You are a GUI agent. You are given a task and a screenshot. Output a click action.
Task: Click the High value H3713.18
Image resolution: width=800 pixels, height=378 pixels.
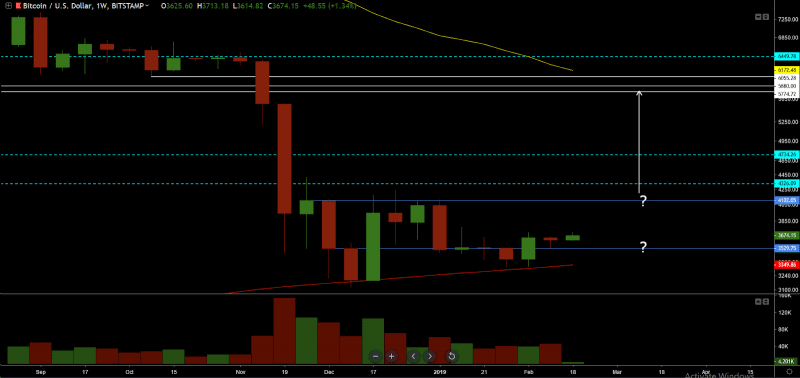[213, 6]
